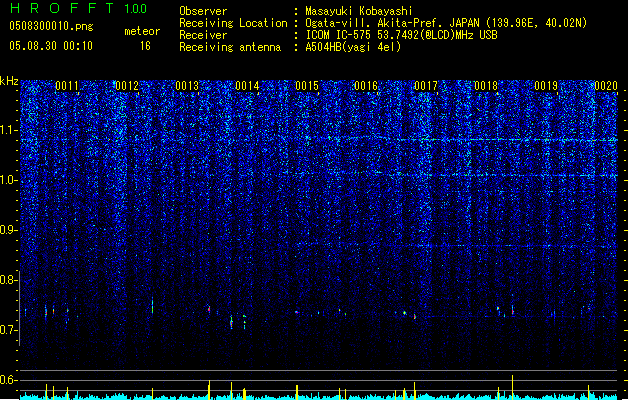Click the 0.7 frequency axis label
The image size is (629, 400).
click(x=9, y=330)
